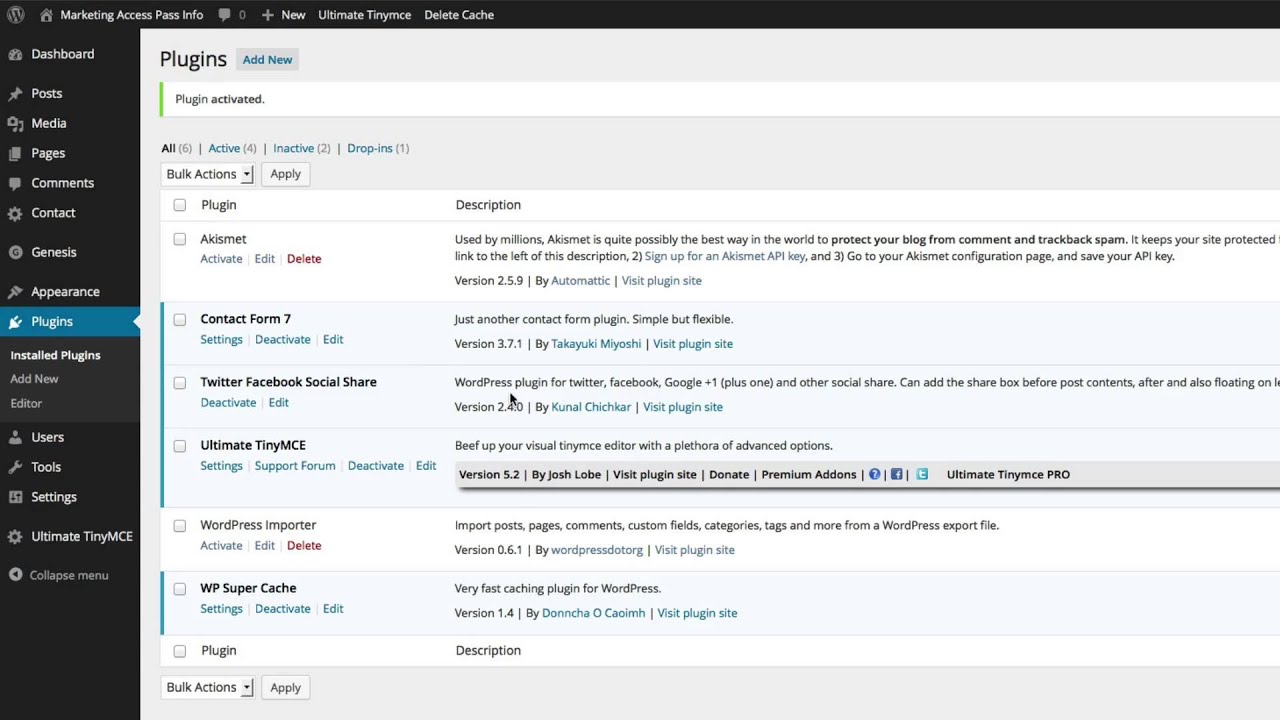Click the bottom Apply button

click(x=285, y=688)
